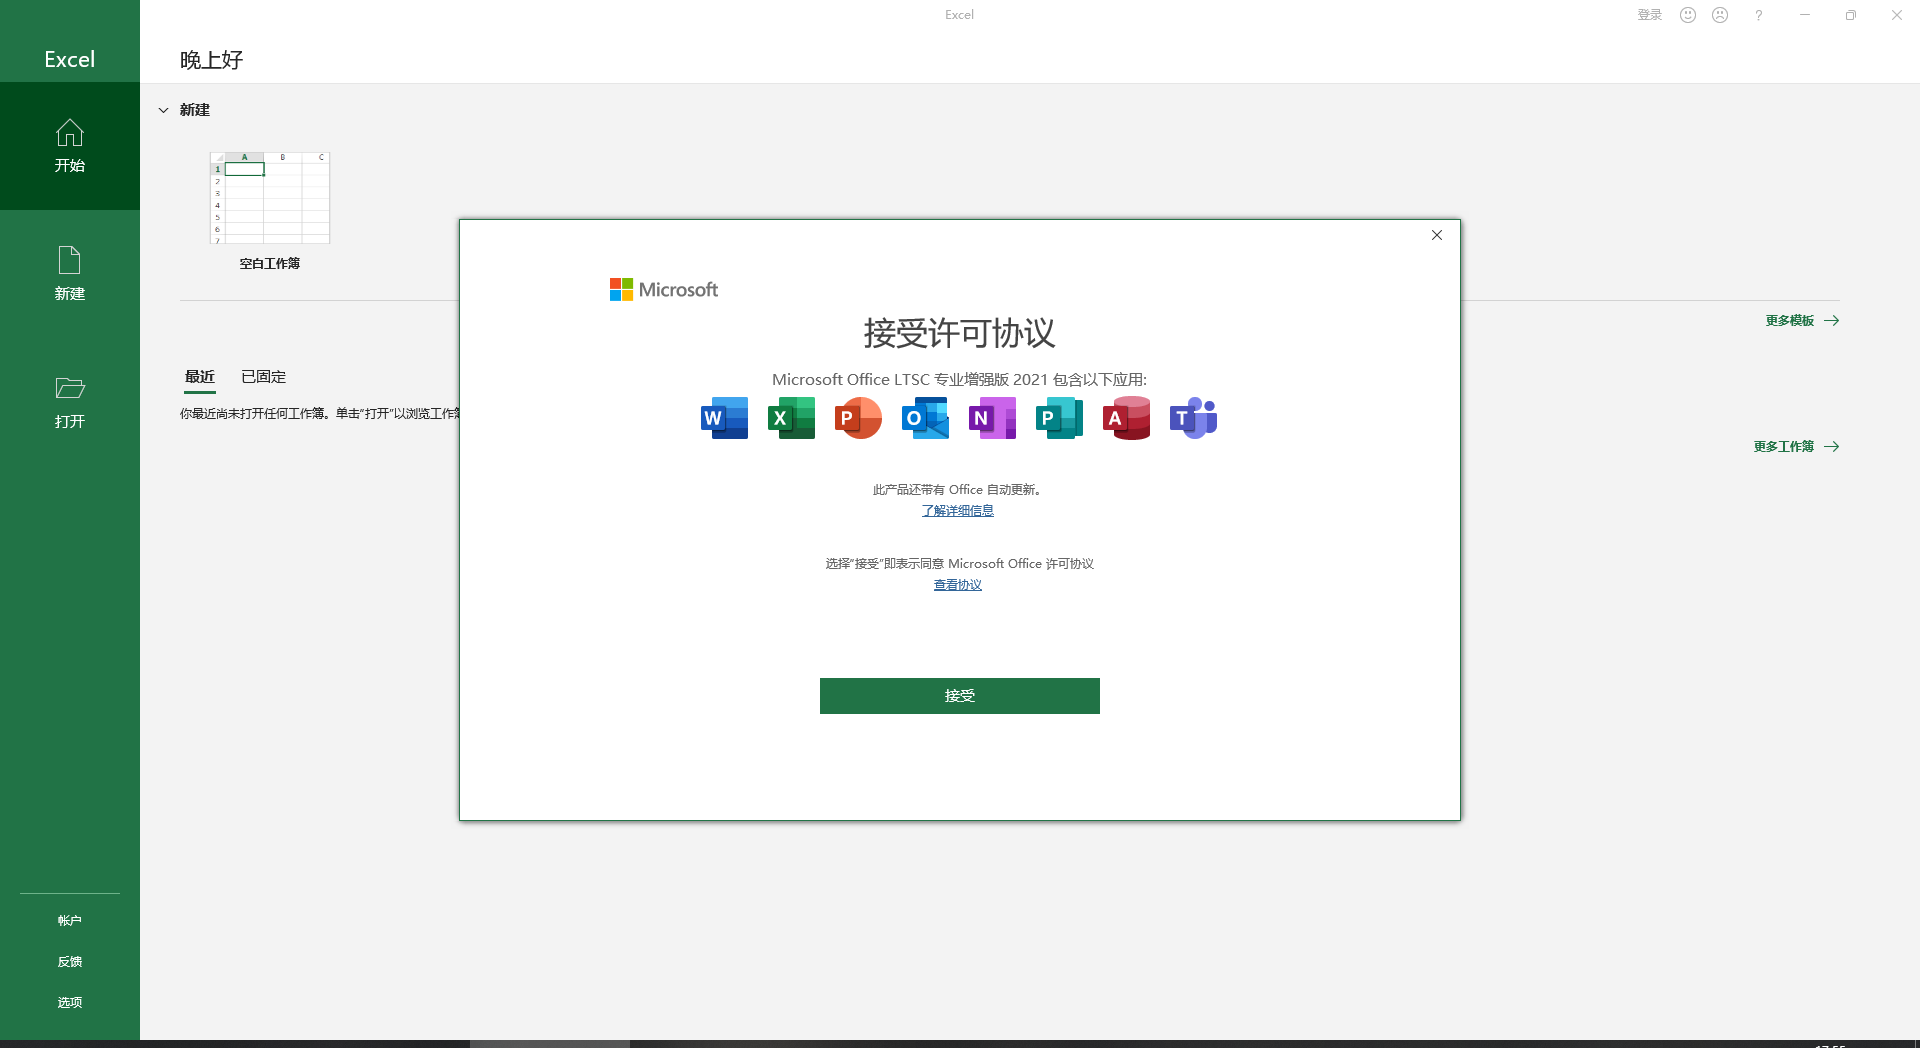Click the Outlook app icon

(924, 418)
